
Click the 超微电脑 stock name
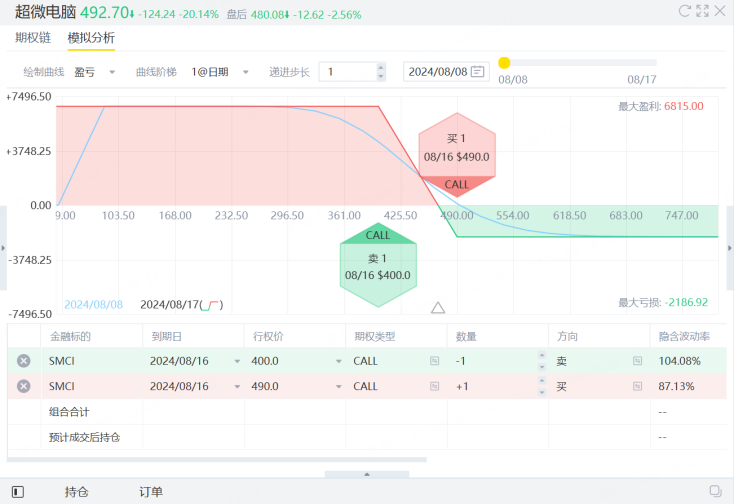click(45, 12)
